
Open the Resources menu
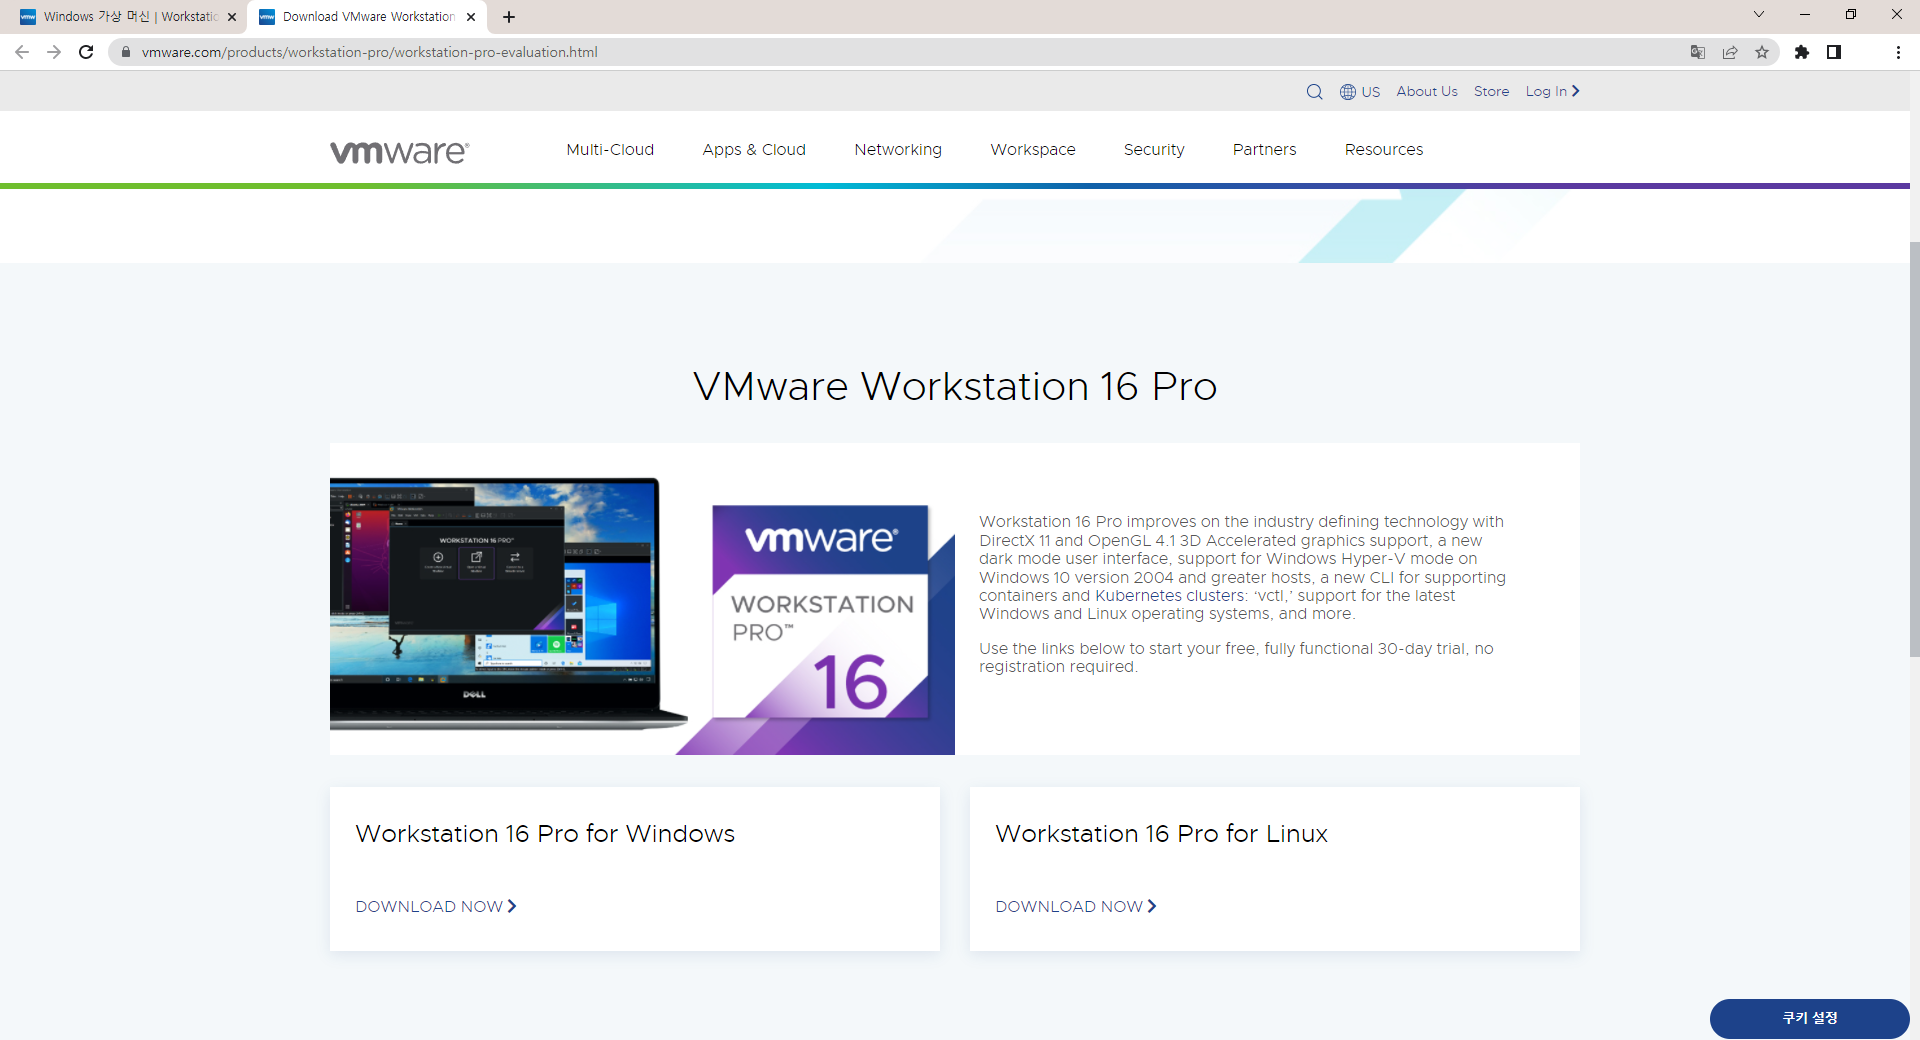pos(1384,149)
